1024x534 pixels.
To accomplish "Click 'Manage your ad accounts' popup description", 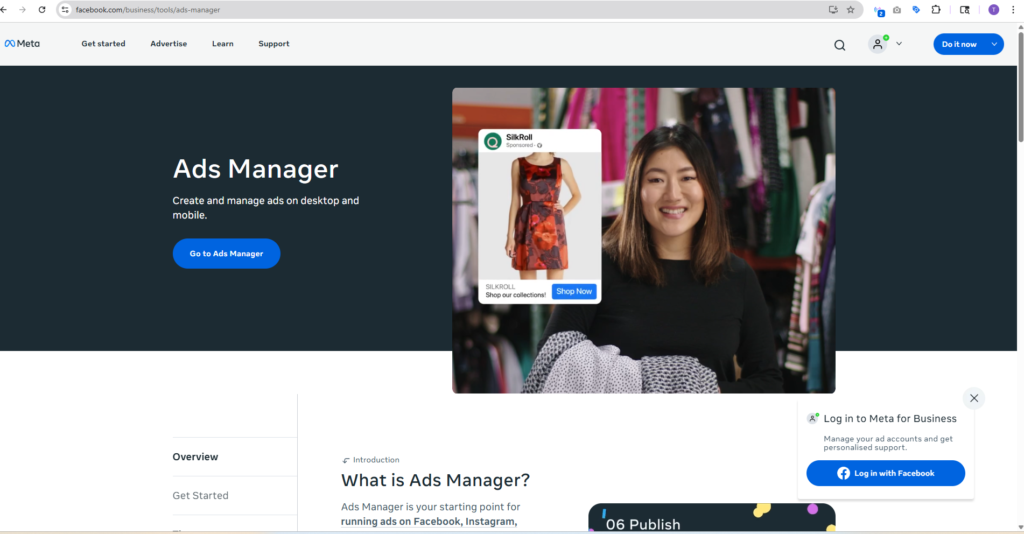I will pos(888,443).
